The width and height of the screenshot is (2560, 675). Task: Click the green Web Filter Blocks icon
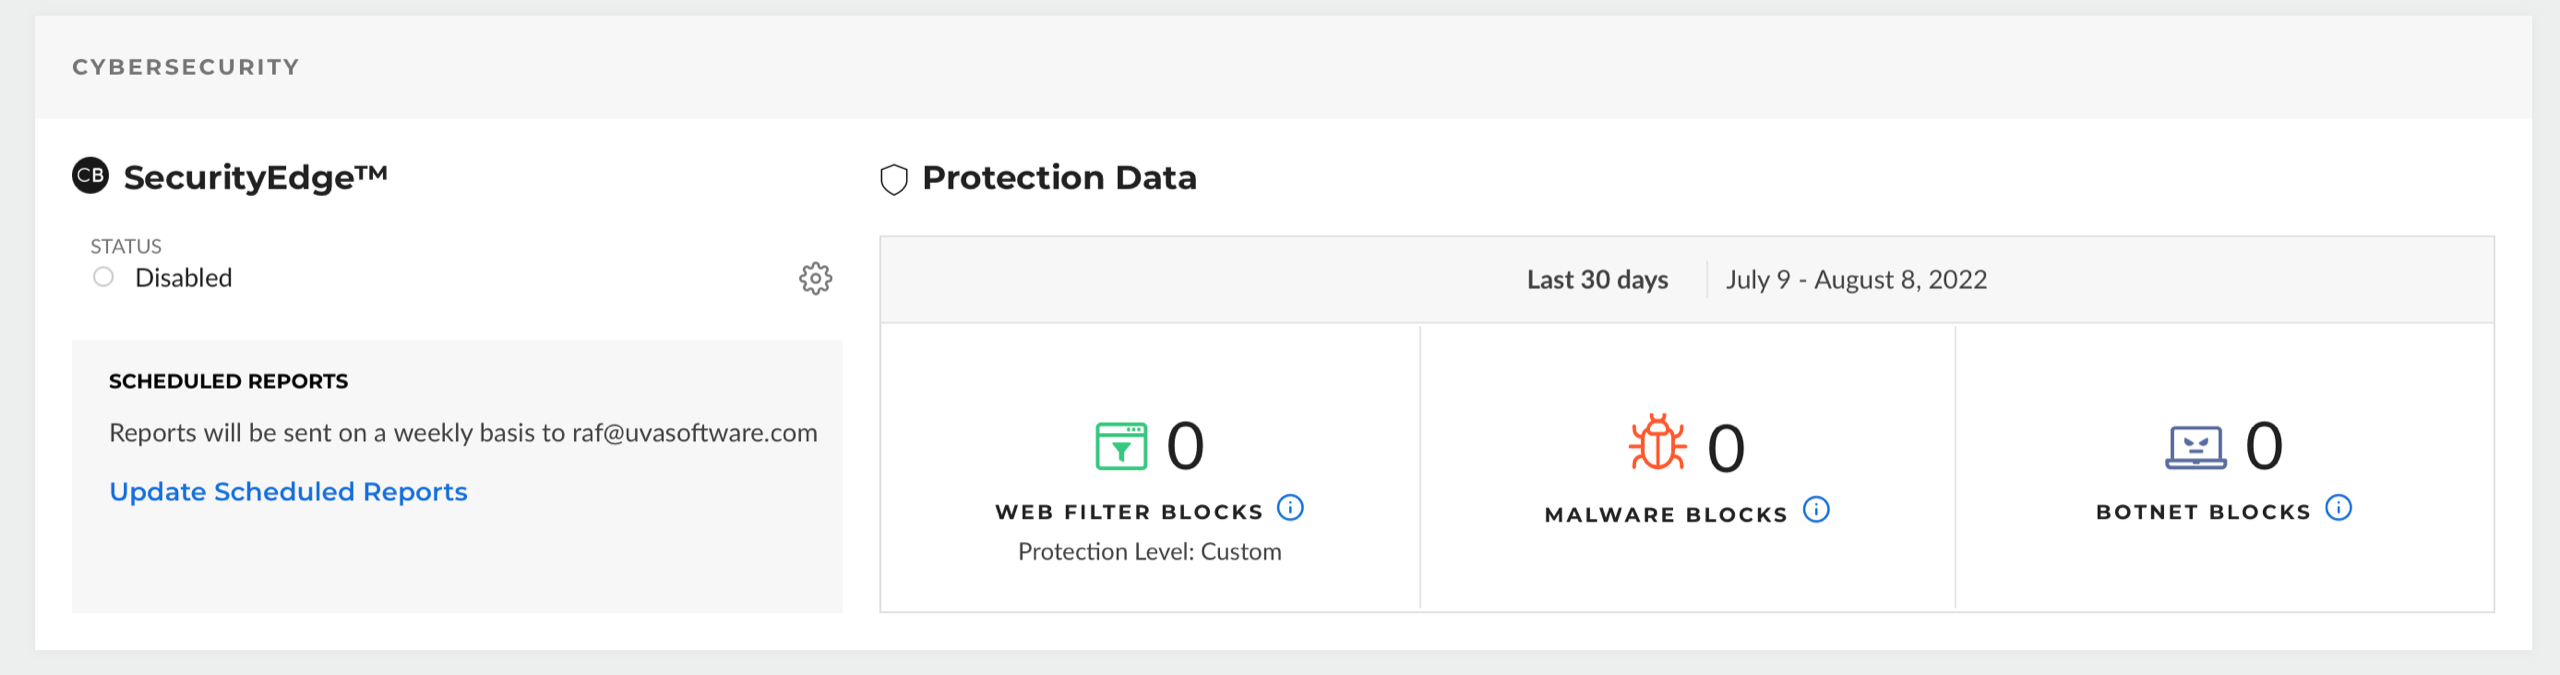(1122, 447)
